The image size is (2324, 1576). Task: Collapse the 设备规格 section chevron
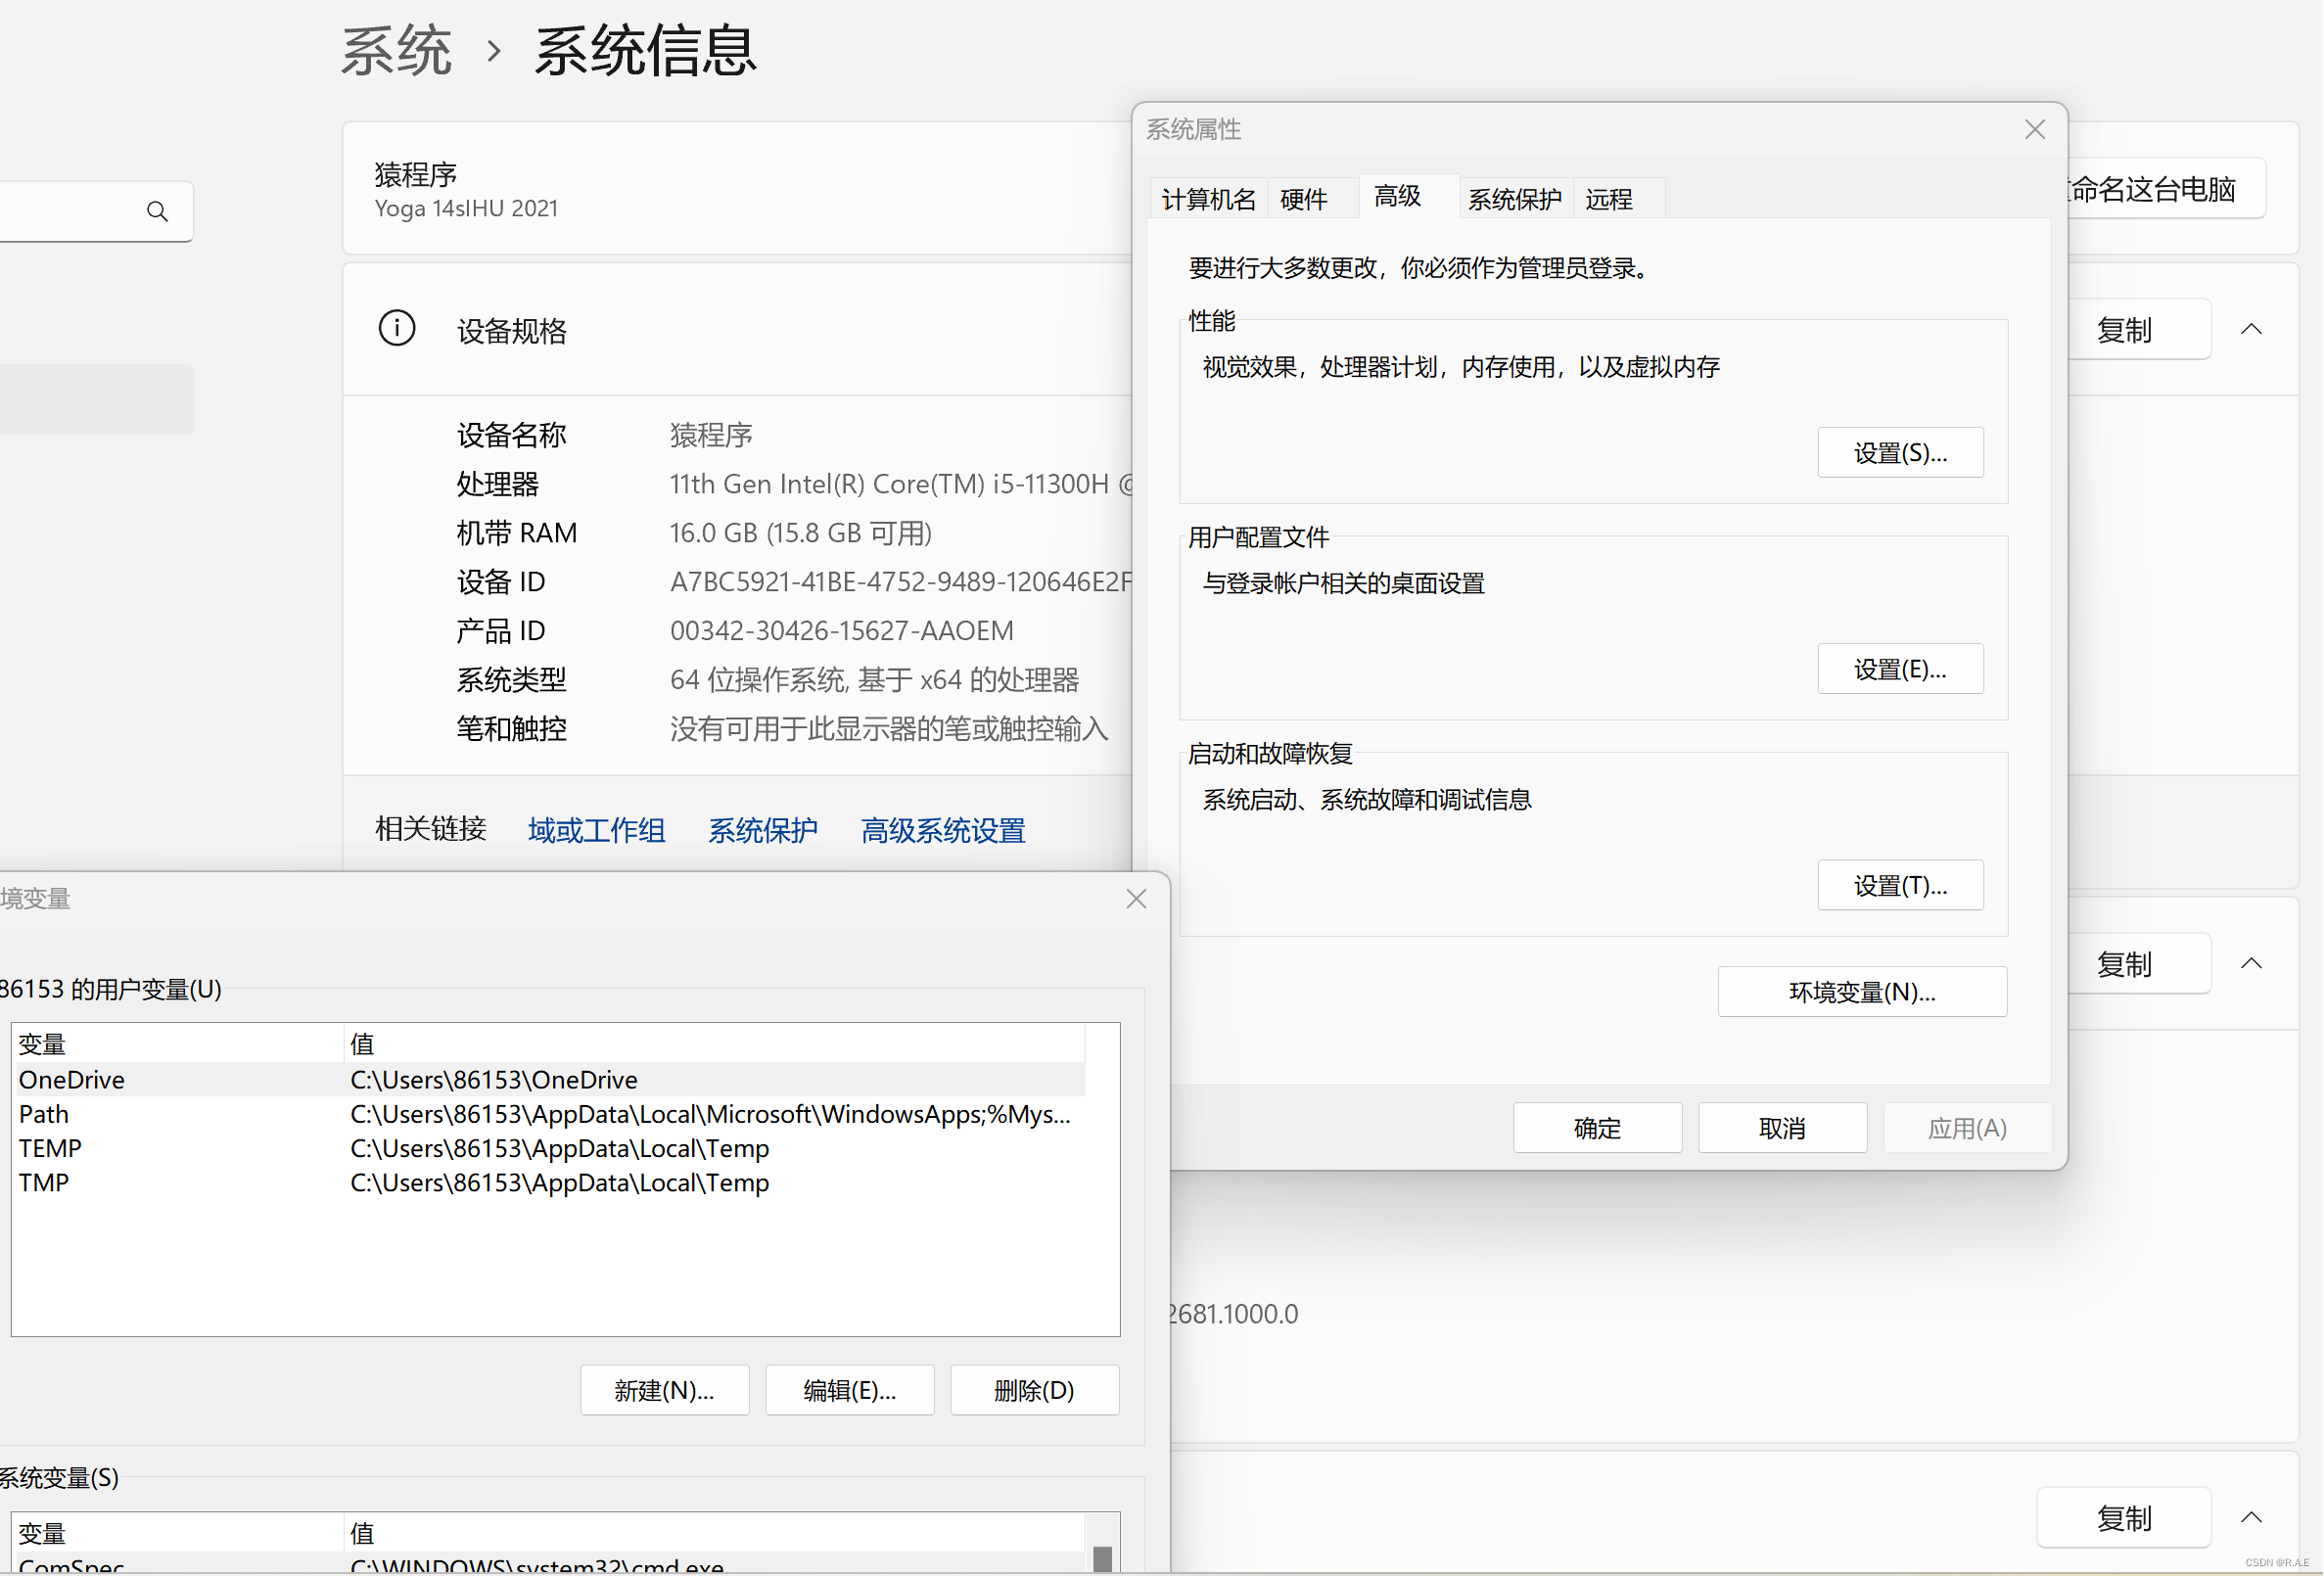[2251, 329]
